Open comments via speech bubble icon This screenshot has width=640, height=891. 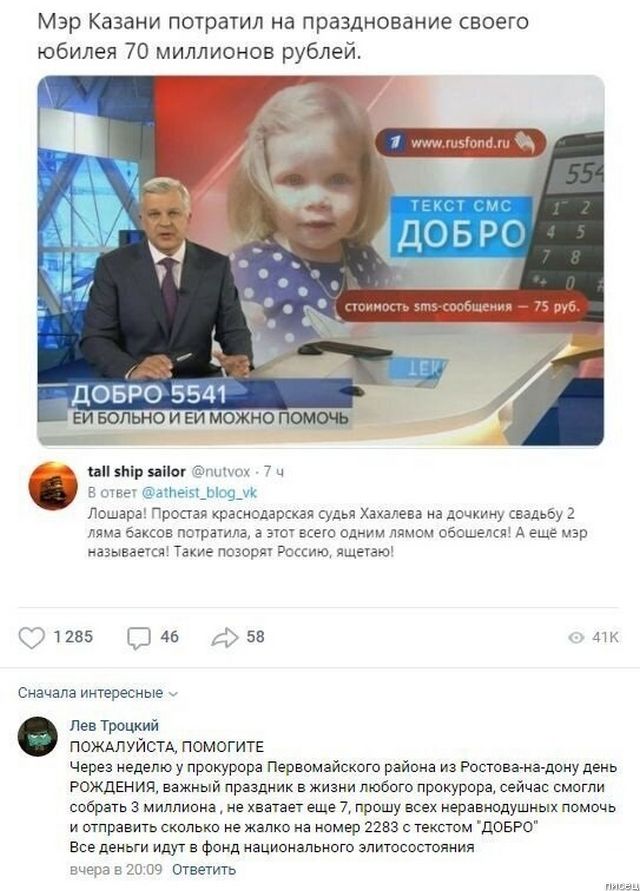(139, 638)
